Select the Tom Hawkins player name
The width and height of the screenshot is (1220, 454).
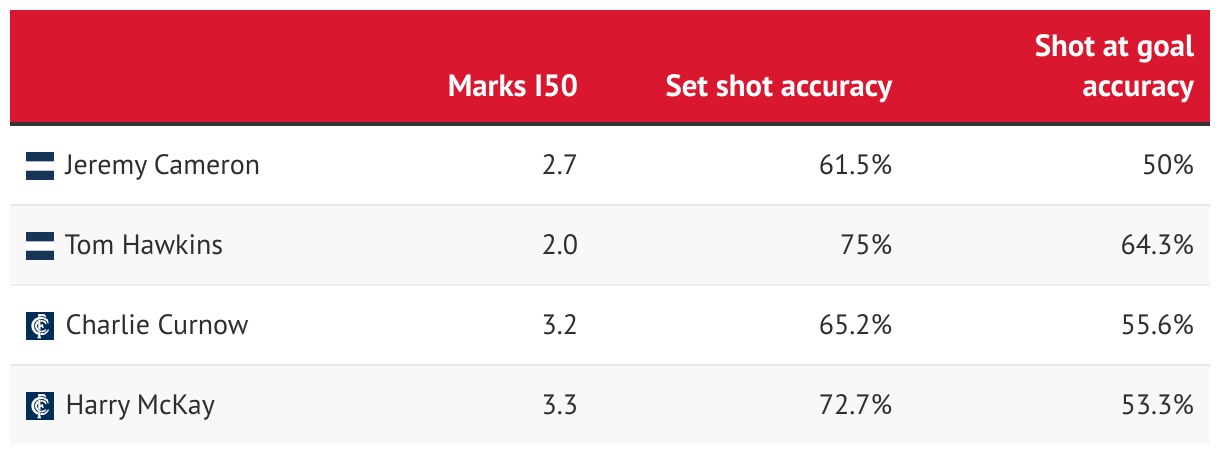[144, 245]
